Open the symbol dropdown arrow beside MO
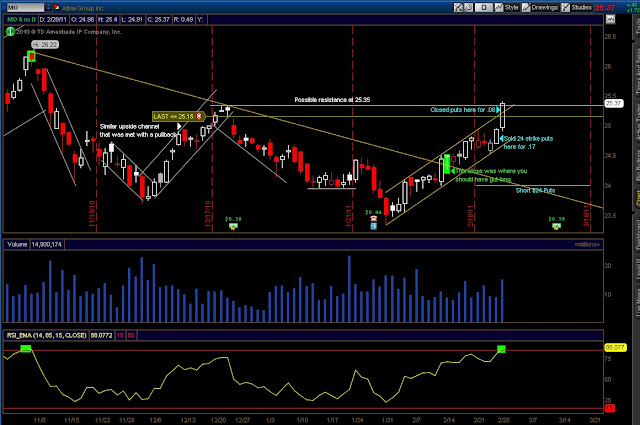This screenshot has width=640, height=425. pyautogui.click(x=49, y=8)
